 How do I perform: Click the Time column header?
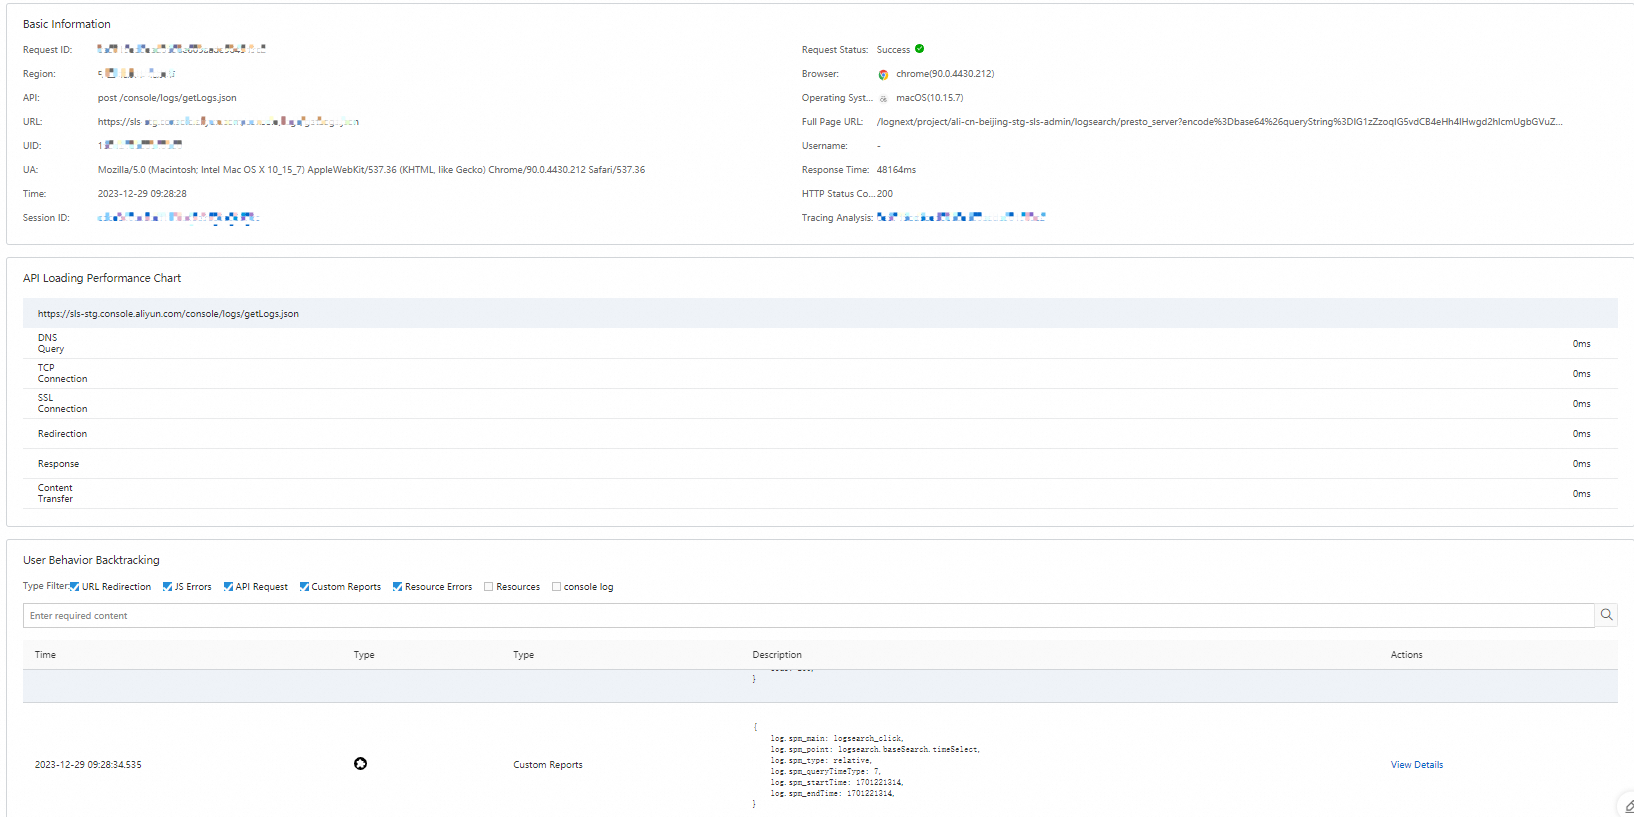(x=45, y=655)
